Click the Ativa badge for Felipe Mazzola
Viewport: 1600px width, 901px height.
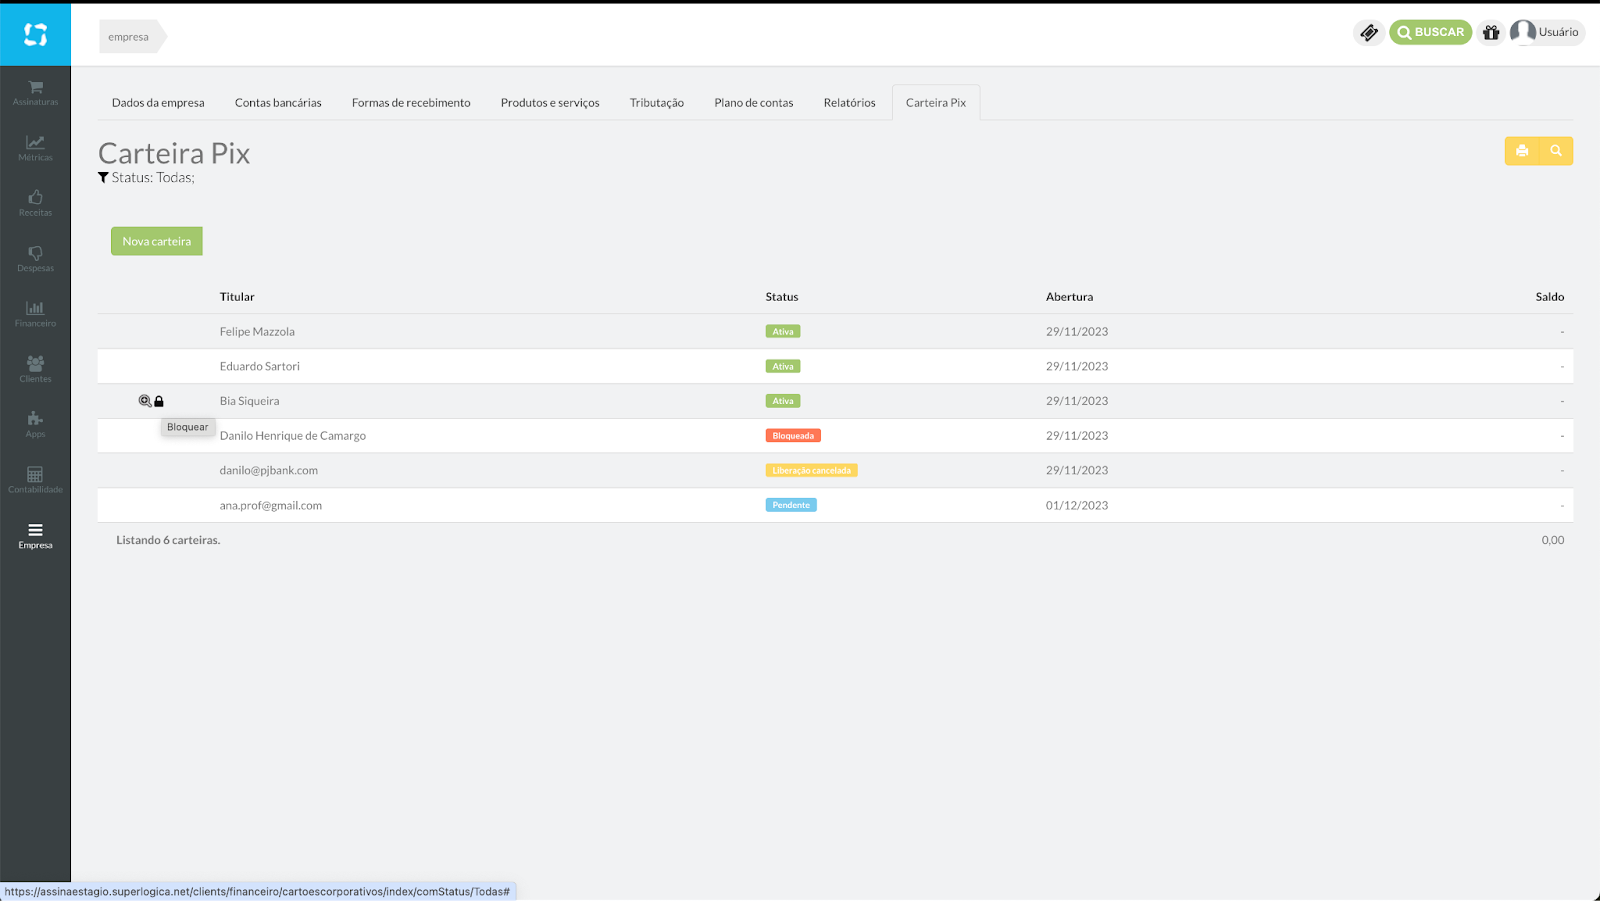(x=783, y=332)
